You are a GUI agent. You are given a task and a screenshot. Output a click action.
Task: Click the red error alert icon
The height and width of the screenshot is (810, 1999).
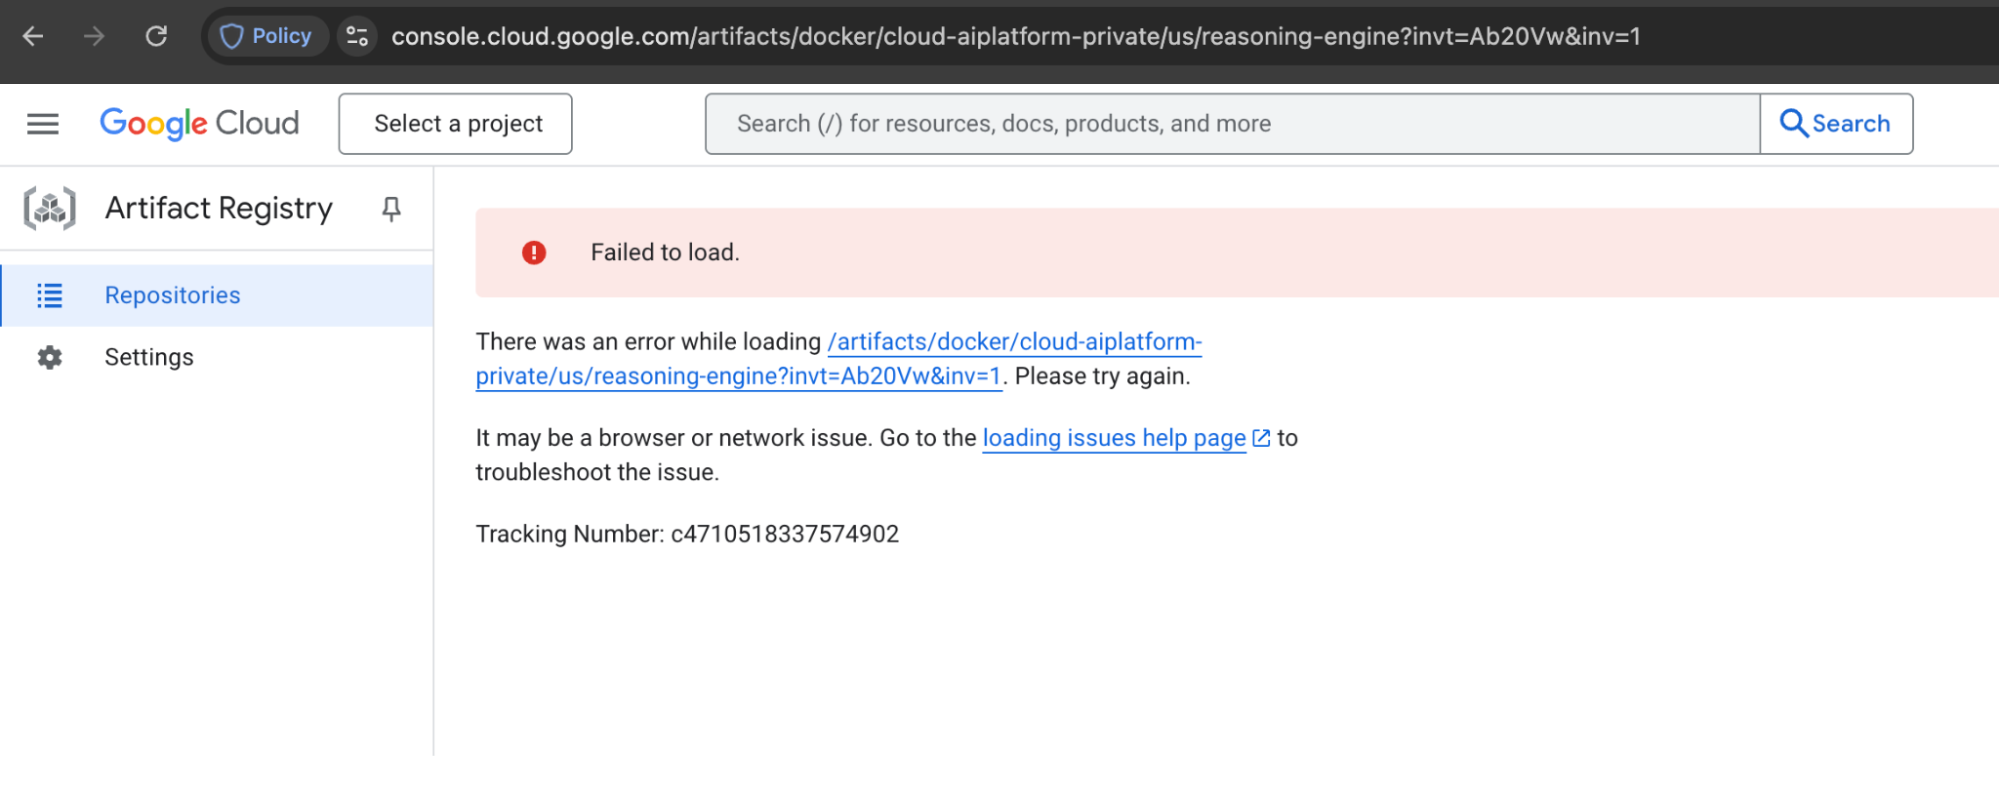tap(534, 252)
